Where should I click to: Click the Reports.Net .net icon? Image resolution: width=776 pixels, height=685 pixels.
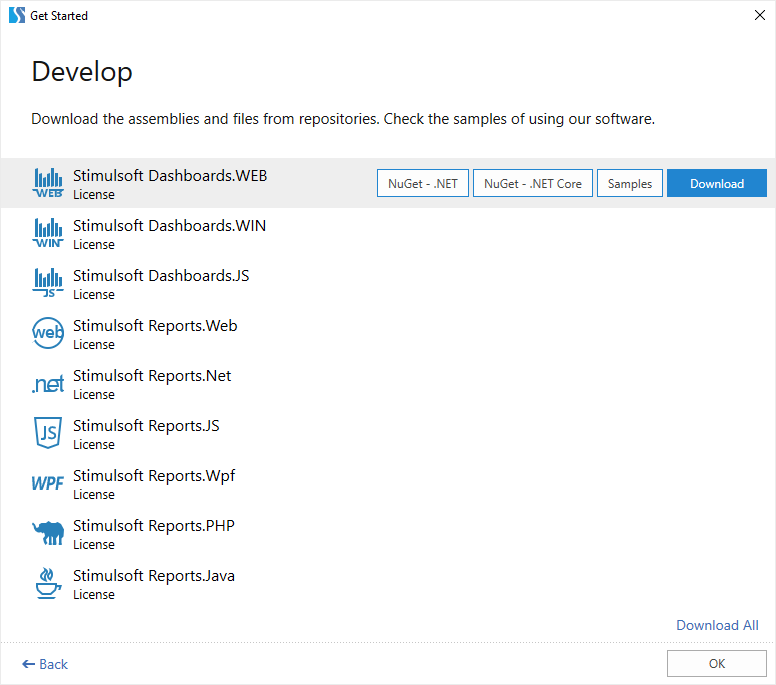(x=48, y=384)
